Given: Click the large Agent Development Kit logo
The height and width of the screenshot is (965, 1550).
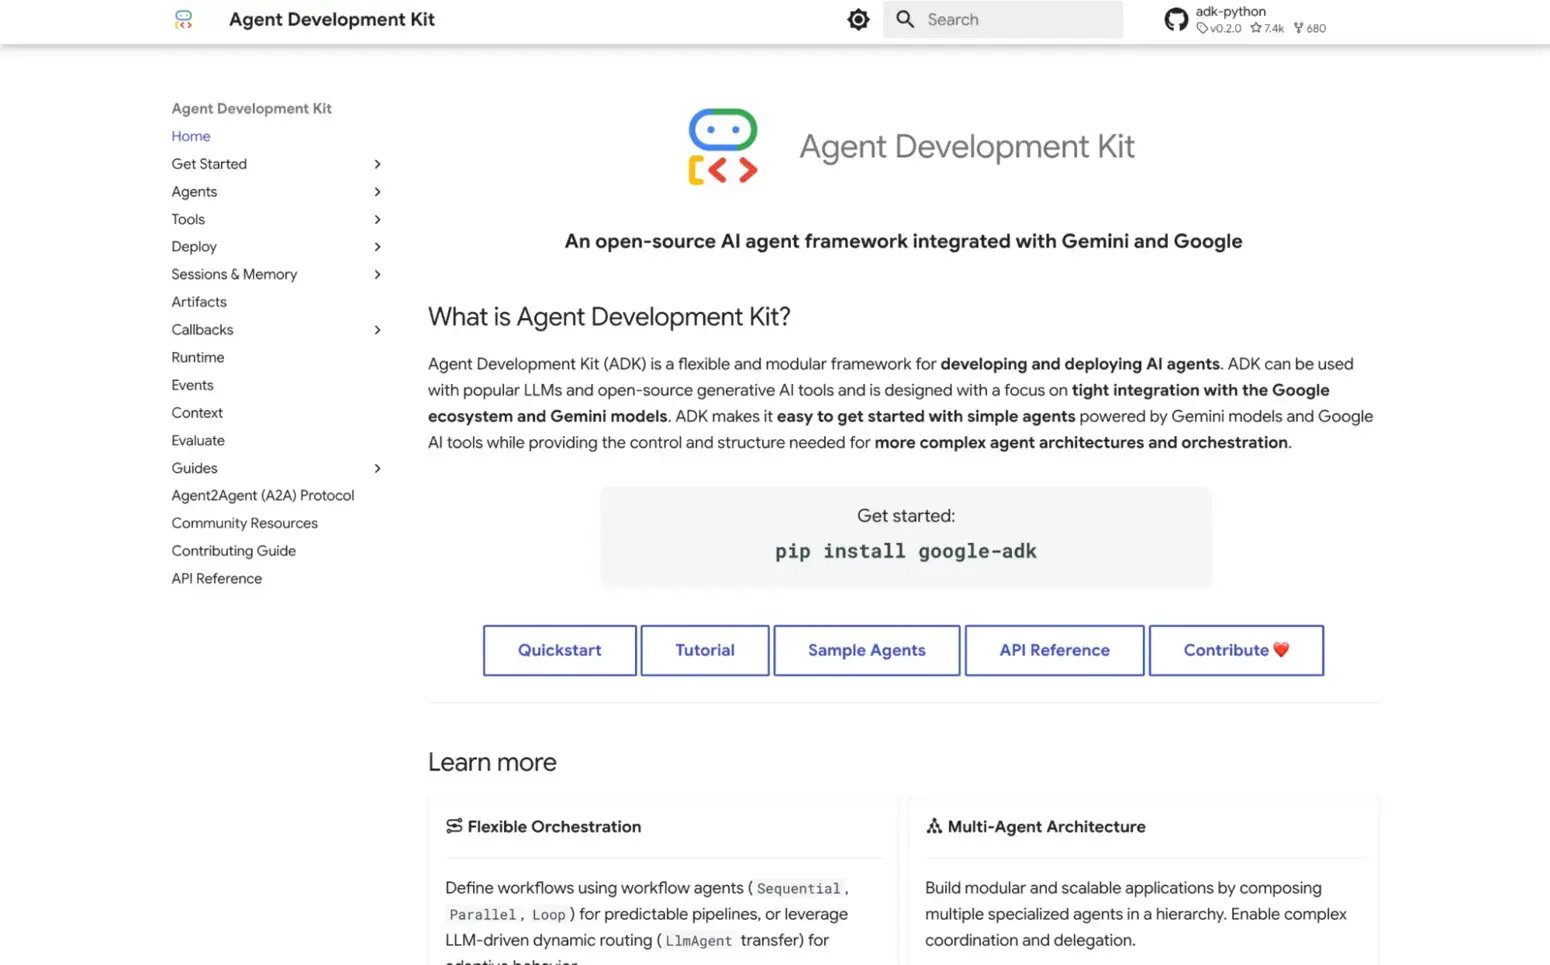Looking at the screenshot, I should click(x=722, y=147).
